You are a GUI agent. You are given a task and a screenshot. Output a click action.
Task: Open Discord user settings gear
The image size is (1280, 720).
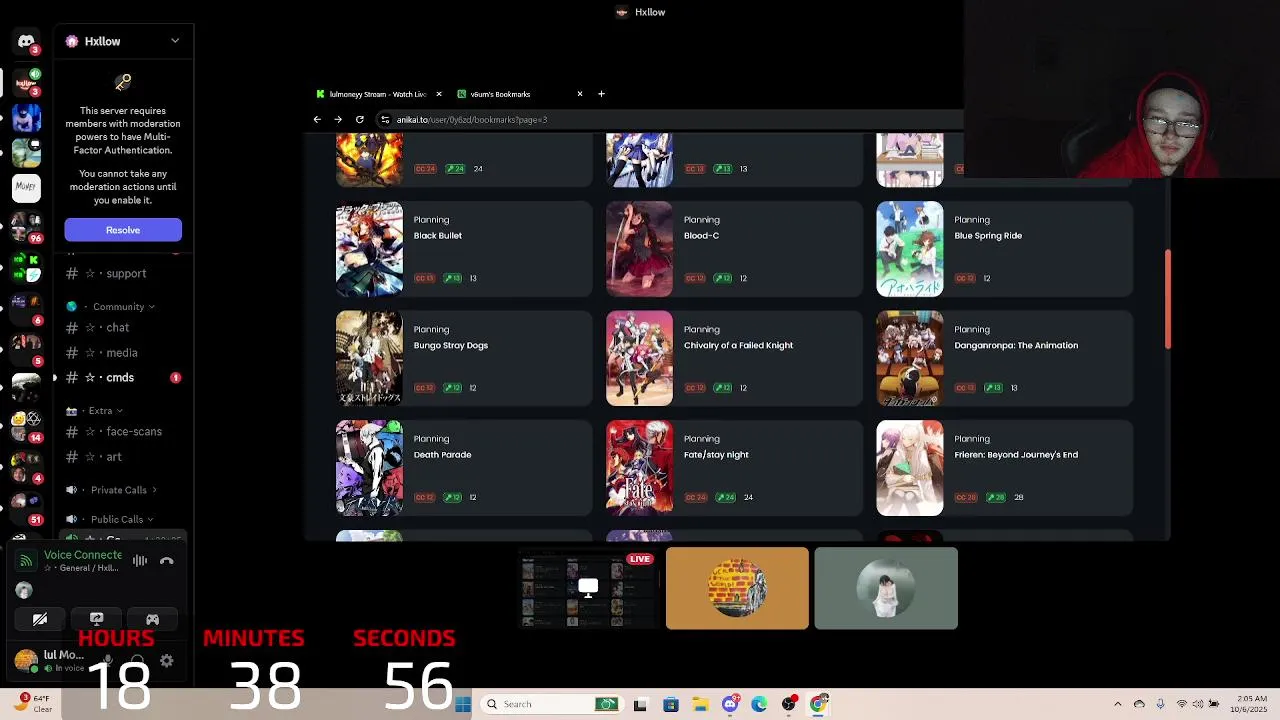coord(167,661)
